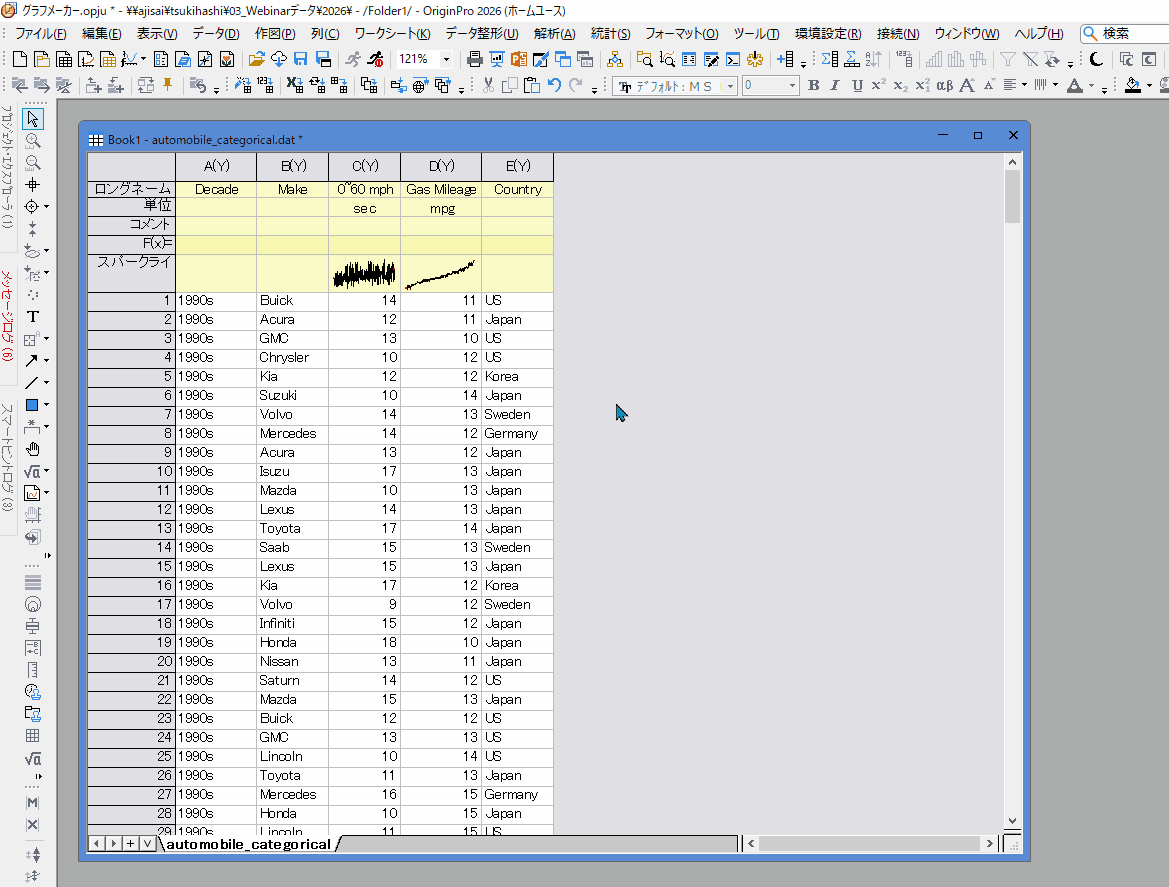Open the 121% zoom level dropdown

[446, 59]
